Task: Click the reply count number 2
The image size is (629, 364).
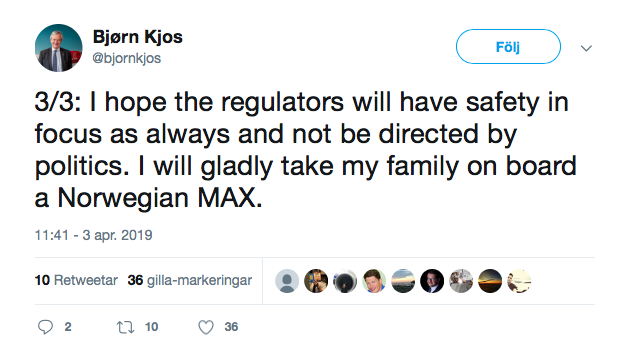Action: click(x=68, y=327)
